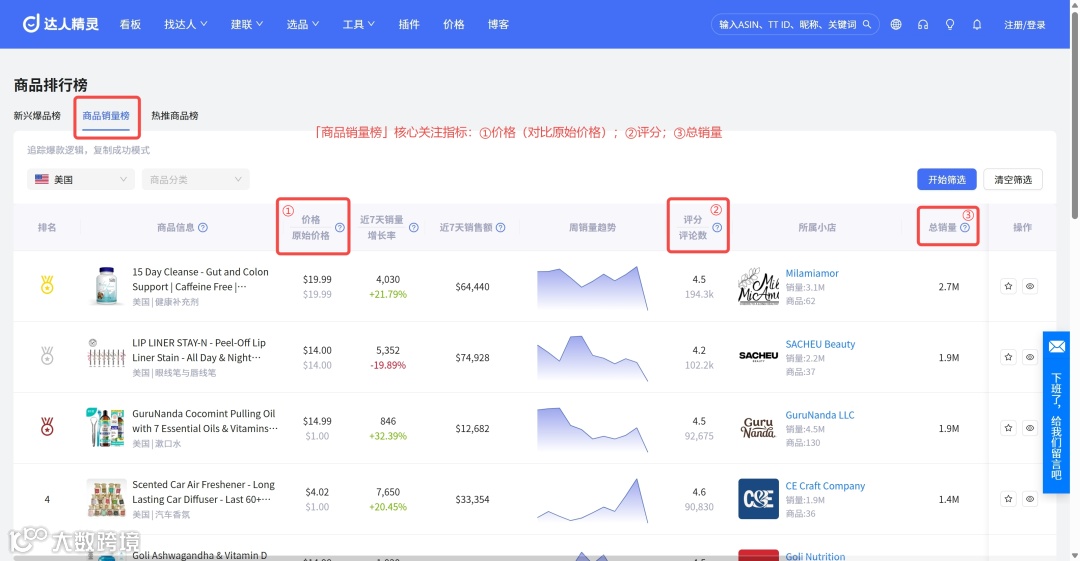Click the GuruNanda Pulling Oil thumbnail
The image size is (1080, 561).
[106, 427]
